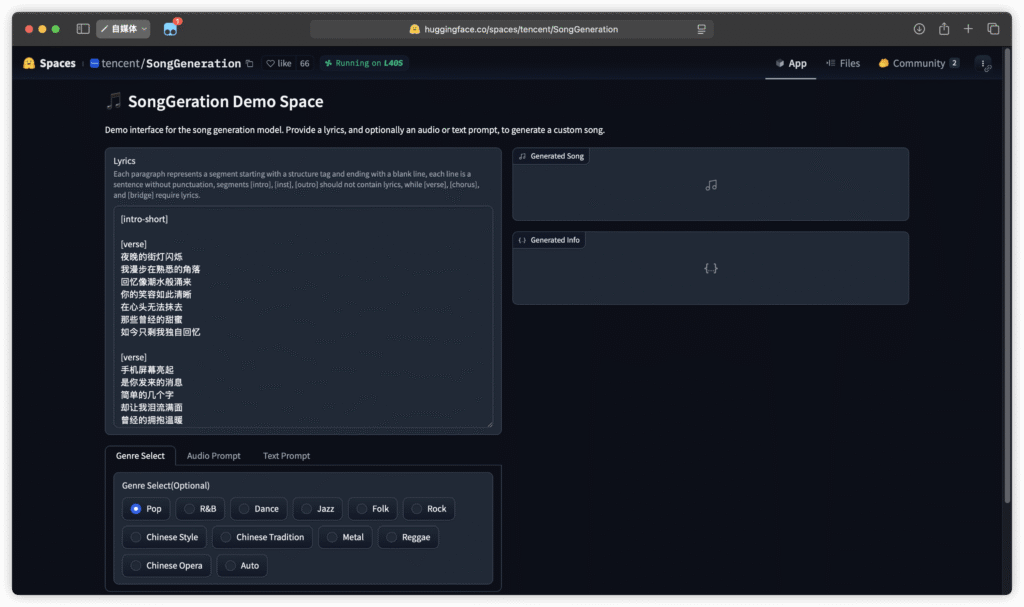Select the R&B genre radio button

[x=200, y=508]
